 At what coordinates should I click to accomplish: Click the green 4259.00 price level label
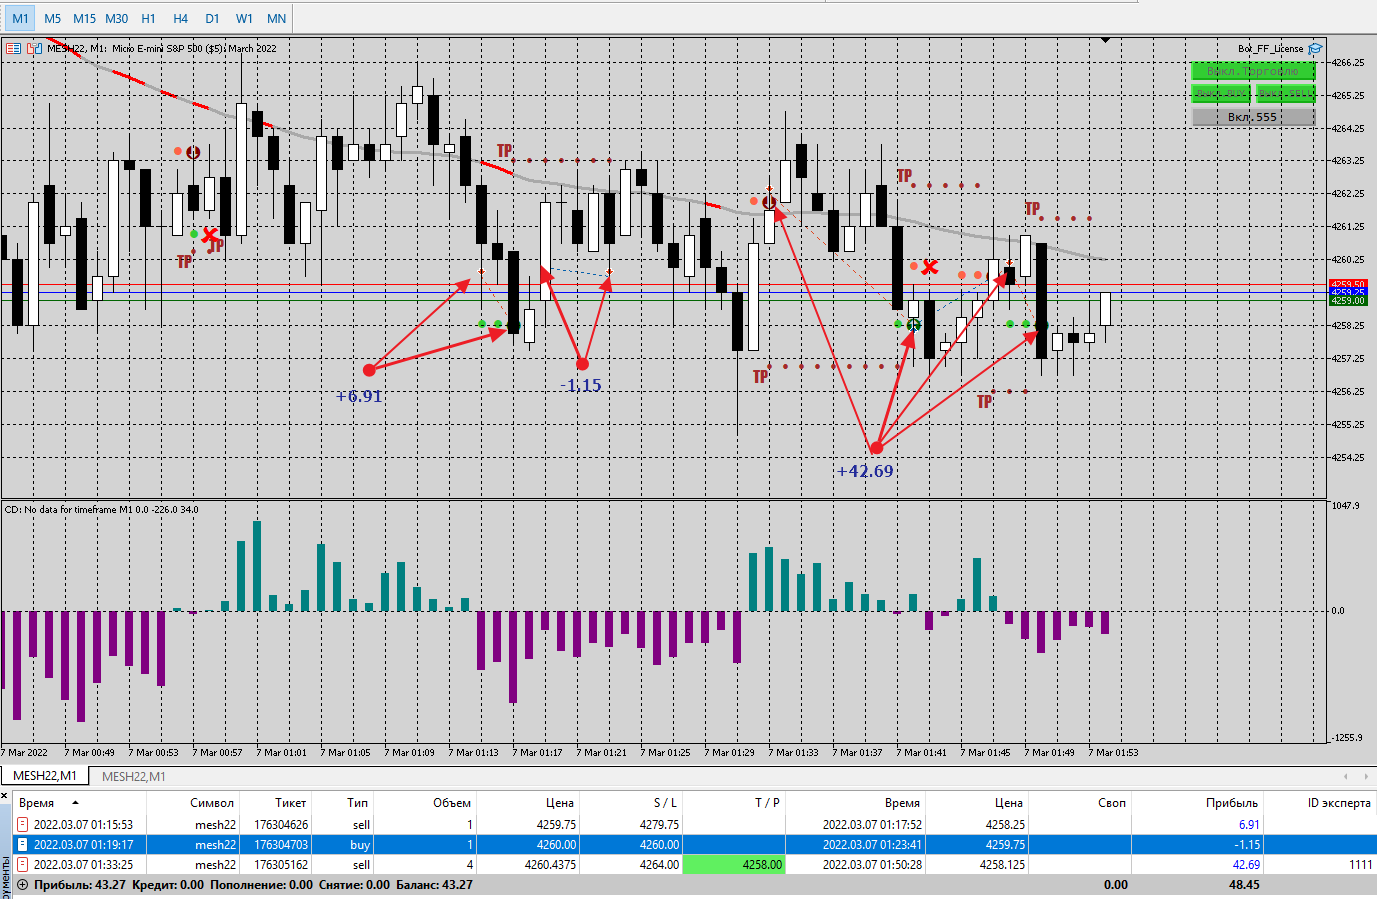click(x=1347, y=300)
